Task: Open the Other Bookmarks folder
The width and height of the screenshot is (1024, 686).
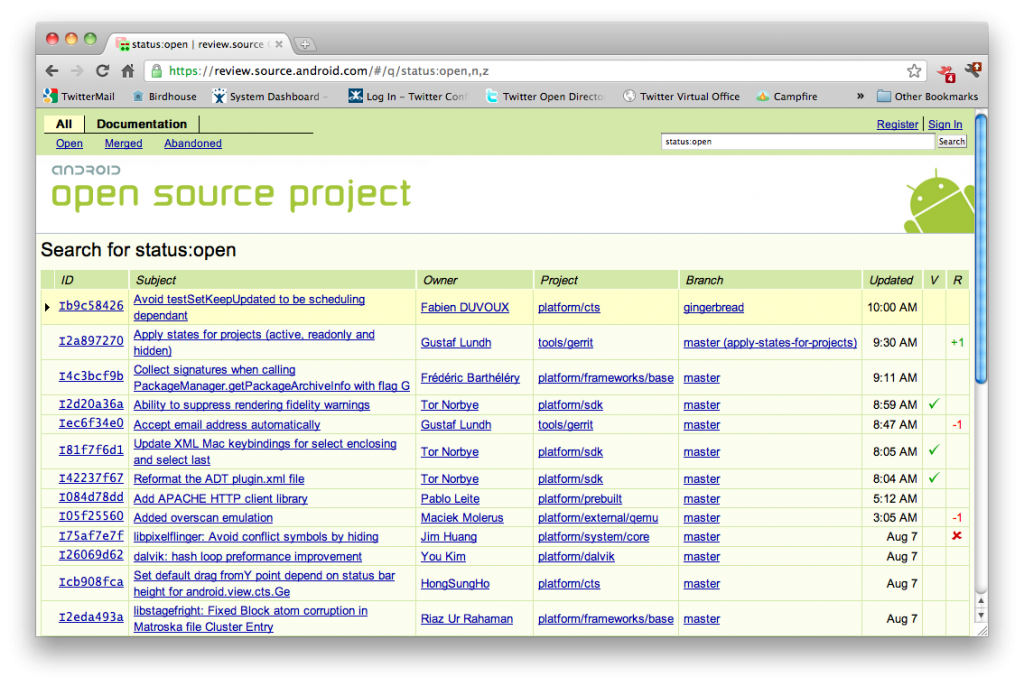Action: [x=927, y=97]
